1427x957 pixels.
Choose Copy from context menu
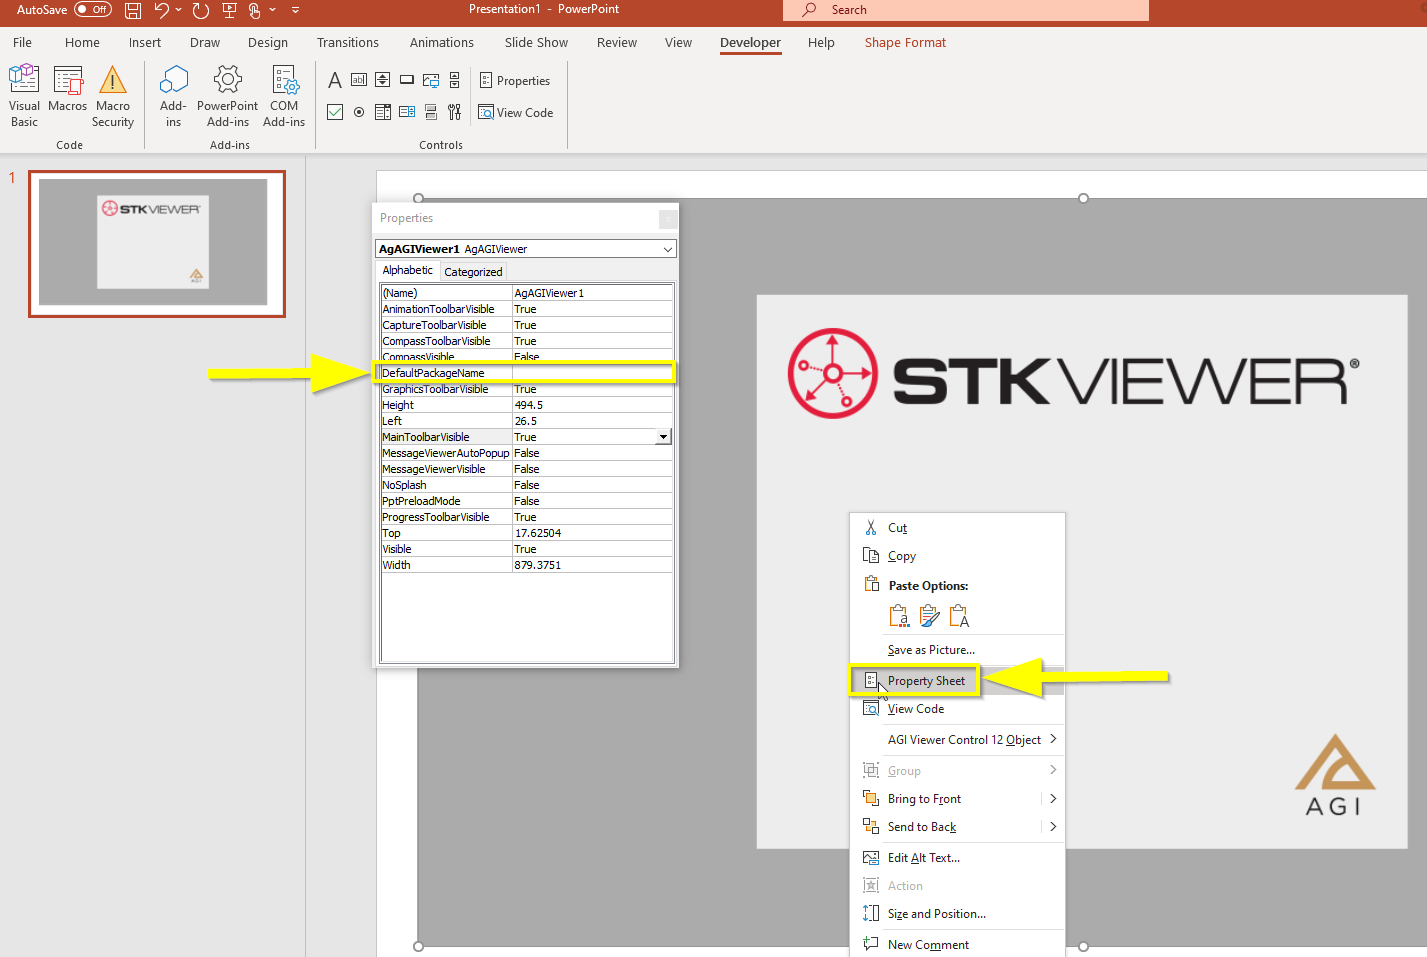(957, 556)
